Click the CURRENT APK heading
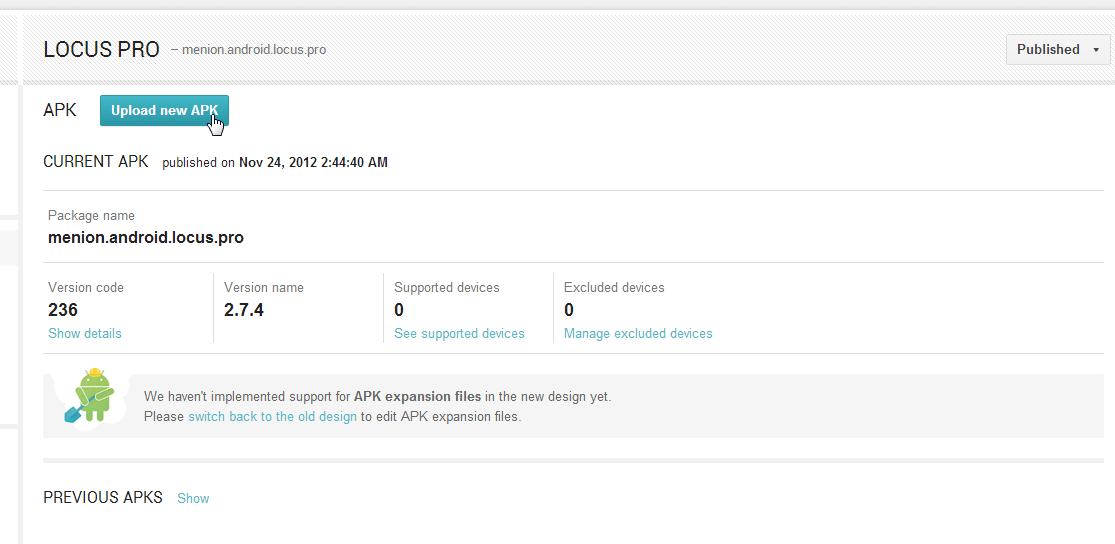This screenshot has height=544, width=1115. (96, 162)
